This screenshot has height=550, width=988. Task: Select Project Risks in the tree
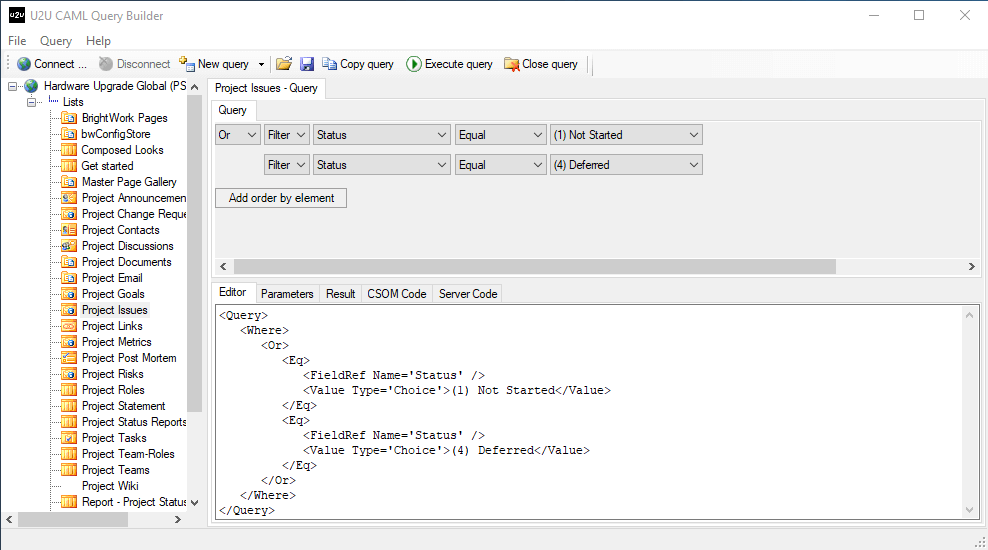[x=113, y=374]
